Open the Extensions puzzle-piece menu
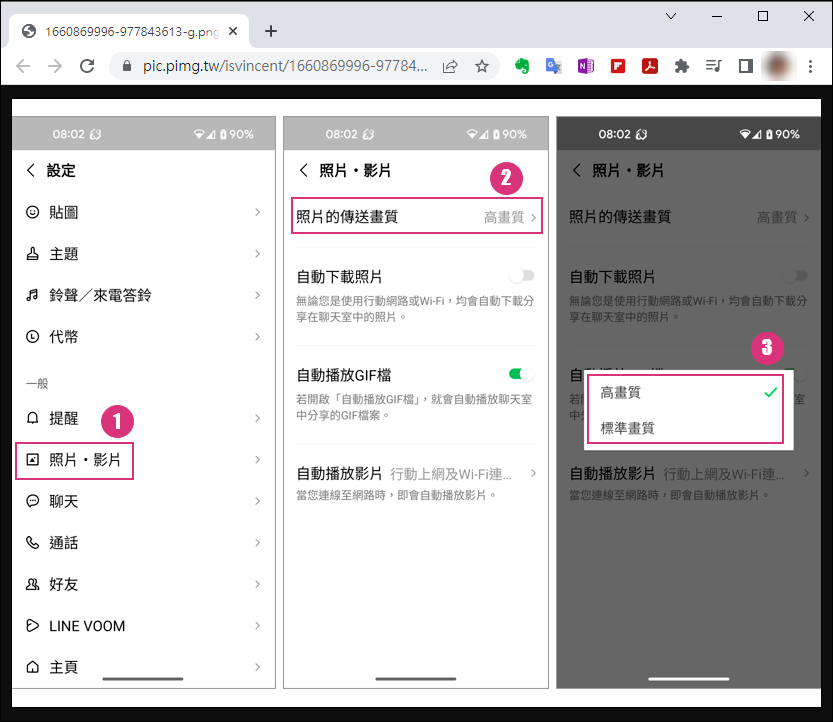Screen dimensions: 833x722 pos(682,66)
